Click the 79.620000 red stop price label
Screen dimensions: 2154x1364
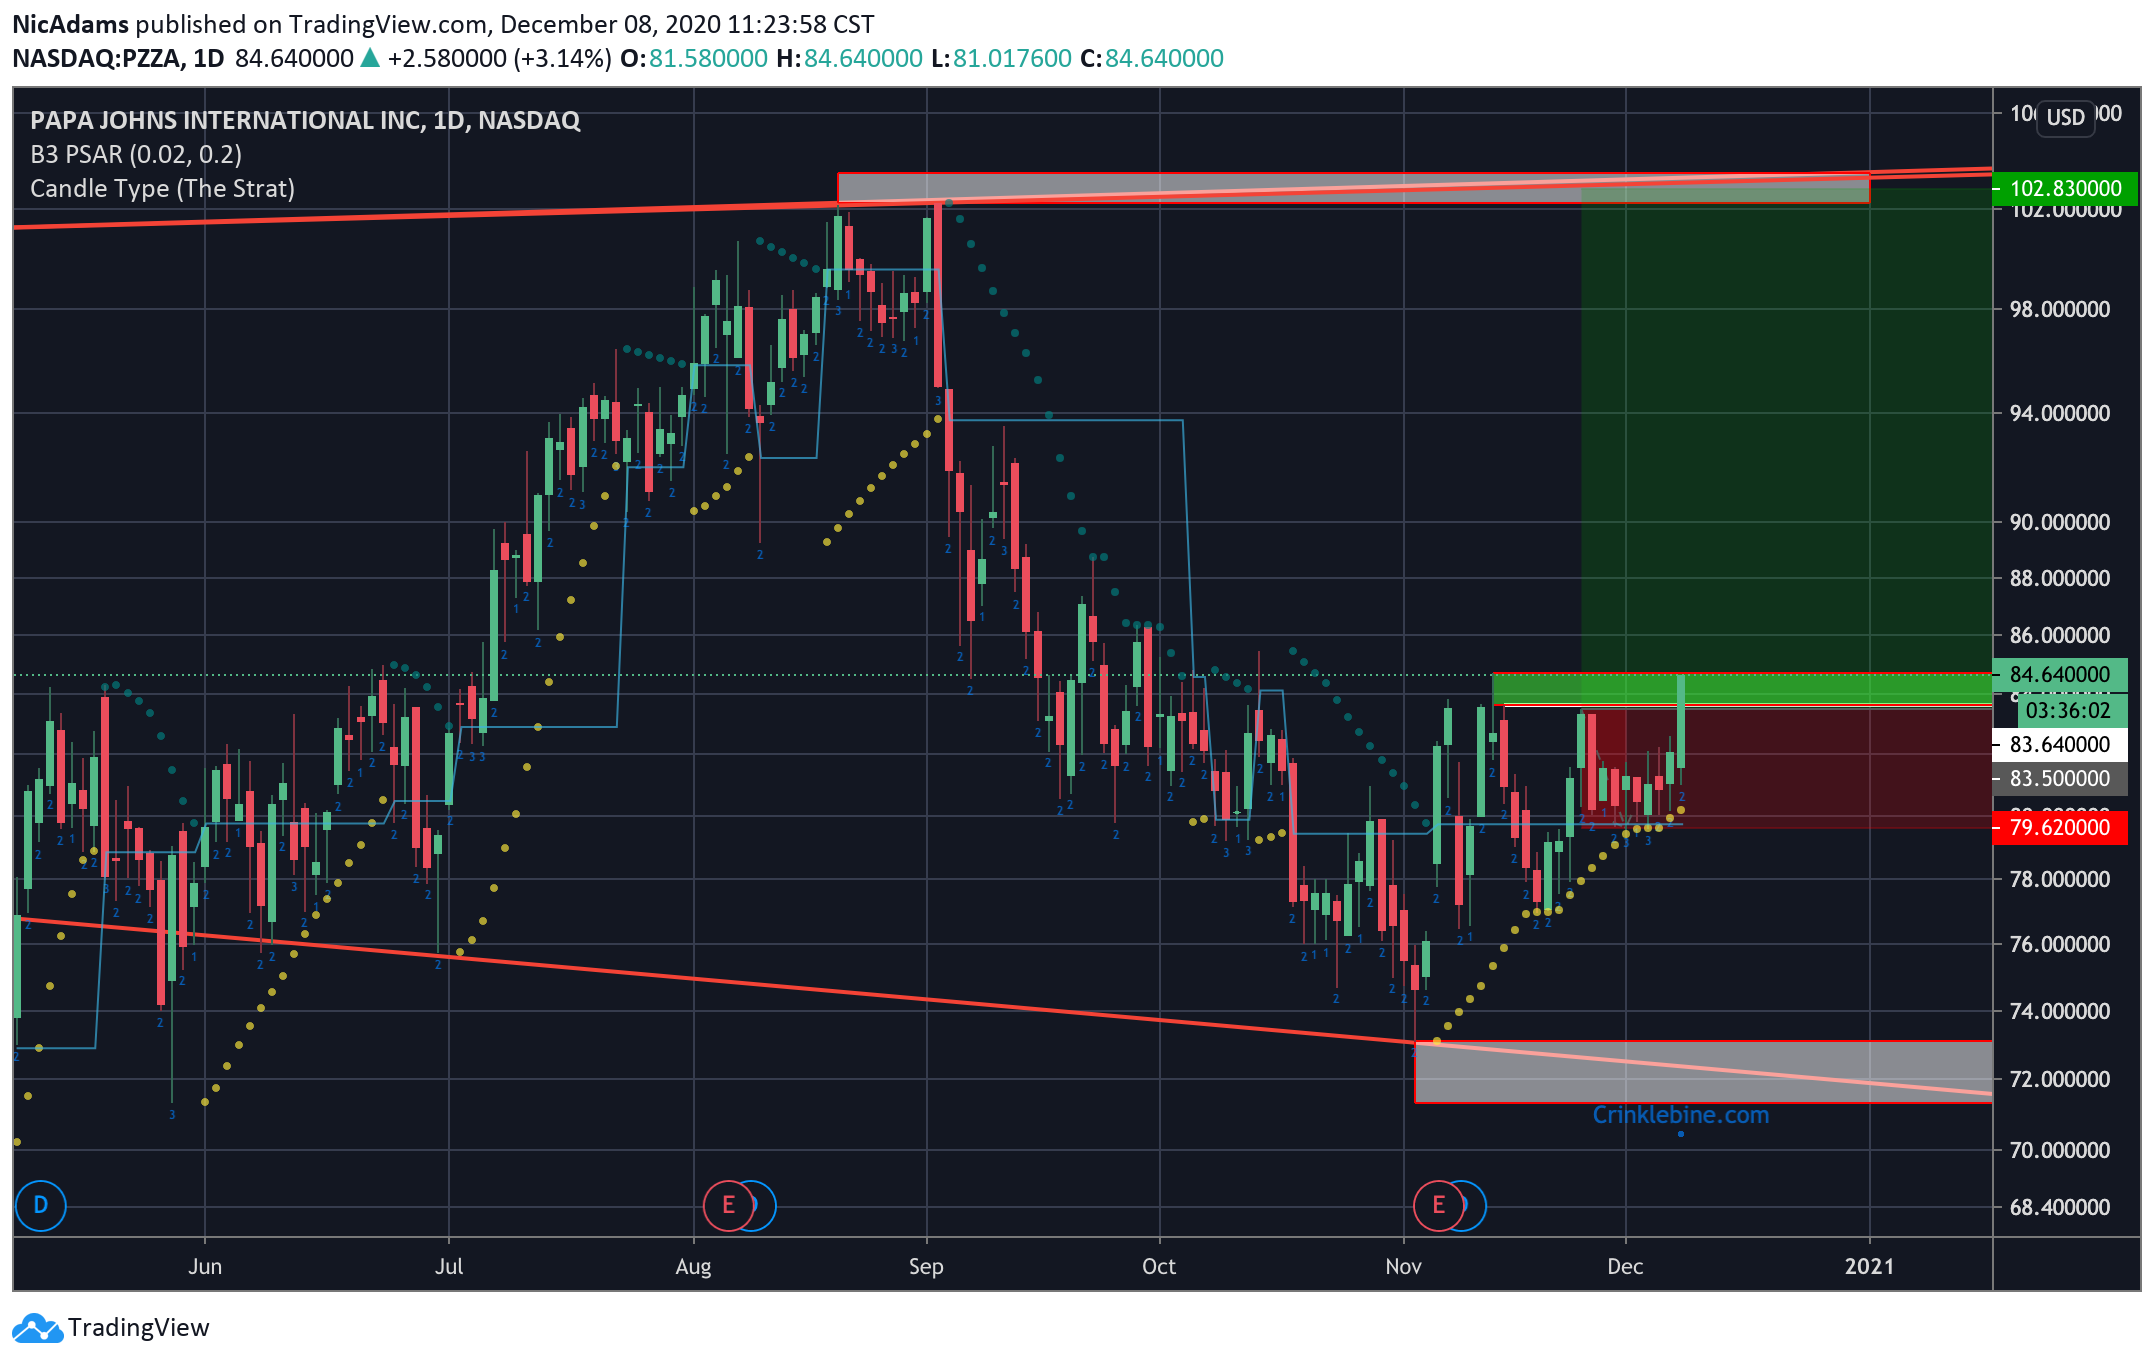(2059, 828)
